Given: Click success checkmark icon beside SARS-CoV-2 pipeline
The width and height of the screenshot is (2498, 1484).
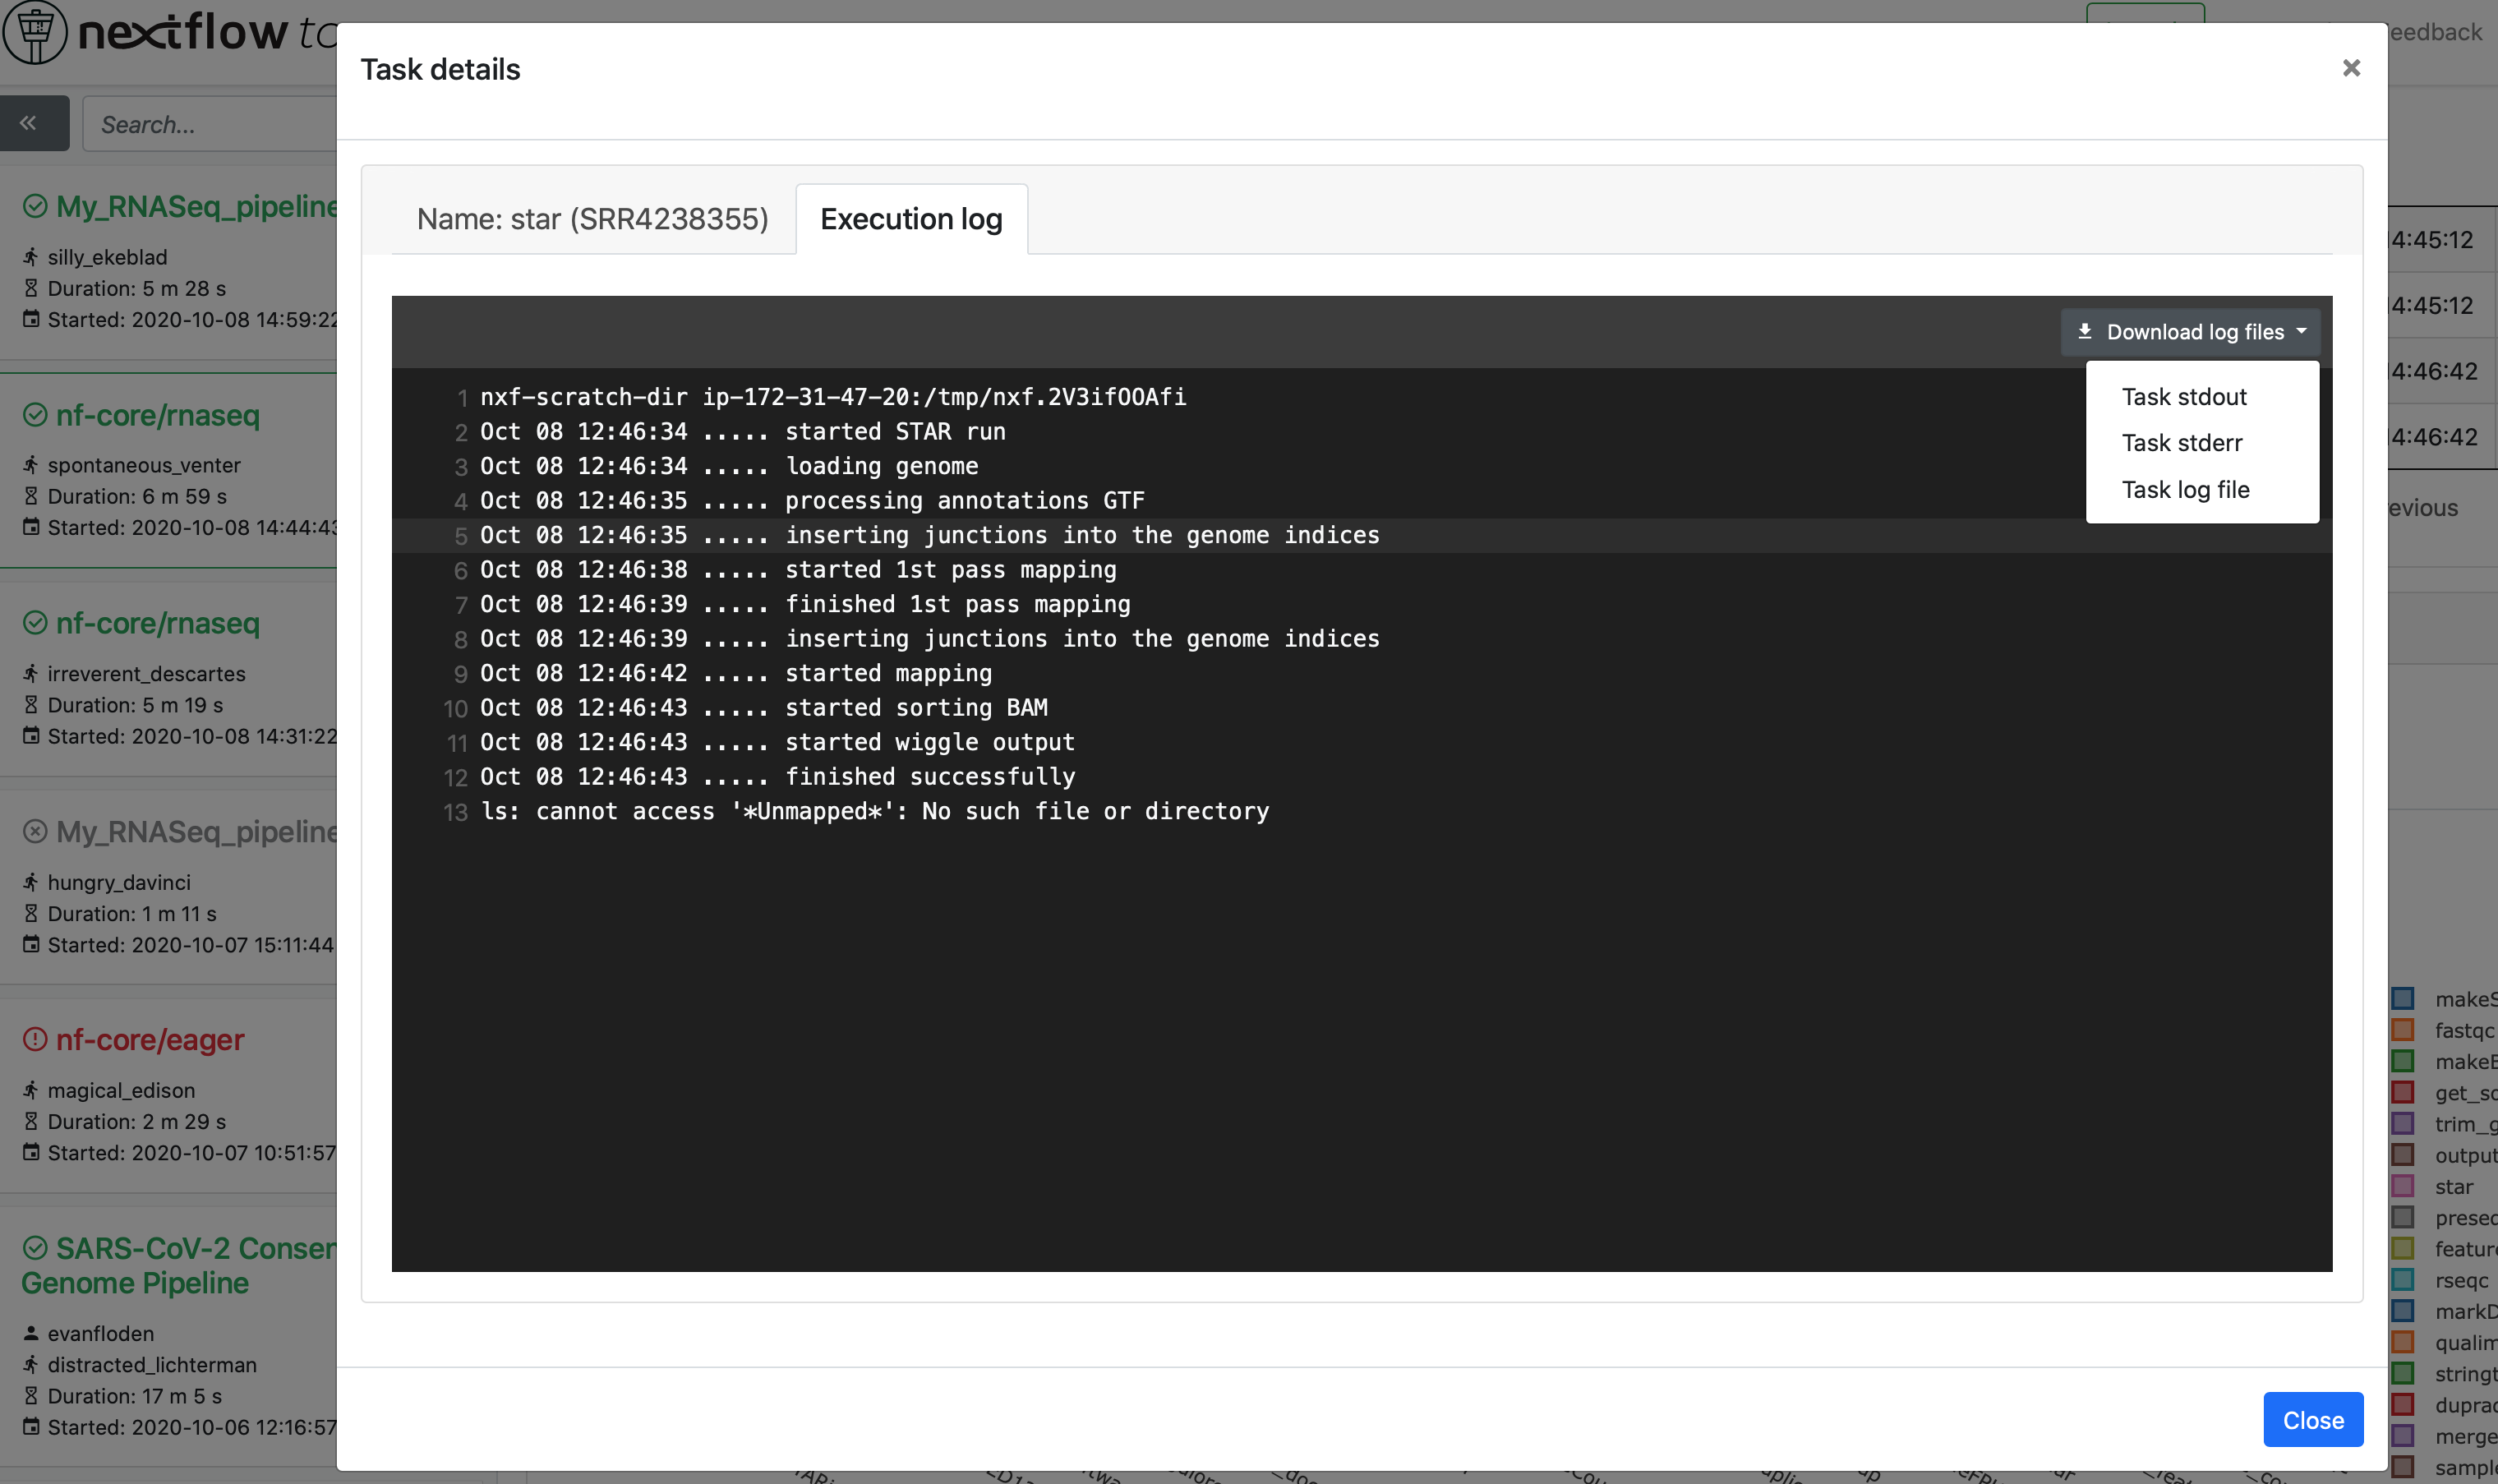Looking at the screenshot, I should click(35, 1248).
